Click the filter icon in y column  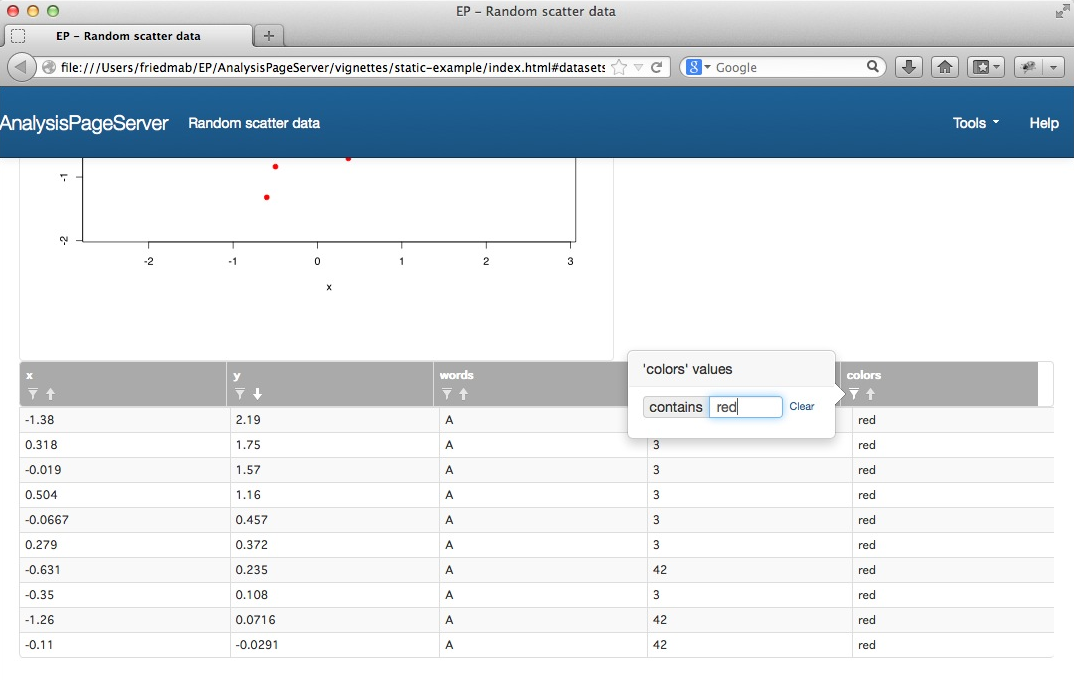[x=240, y=394]
